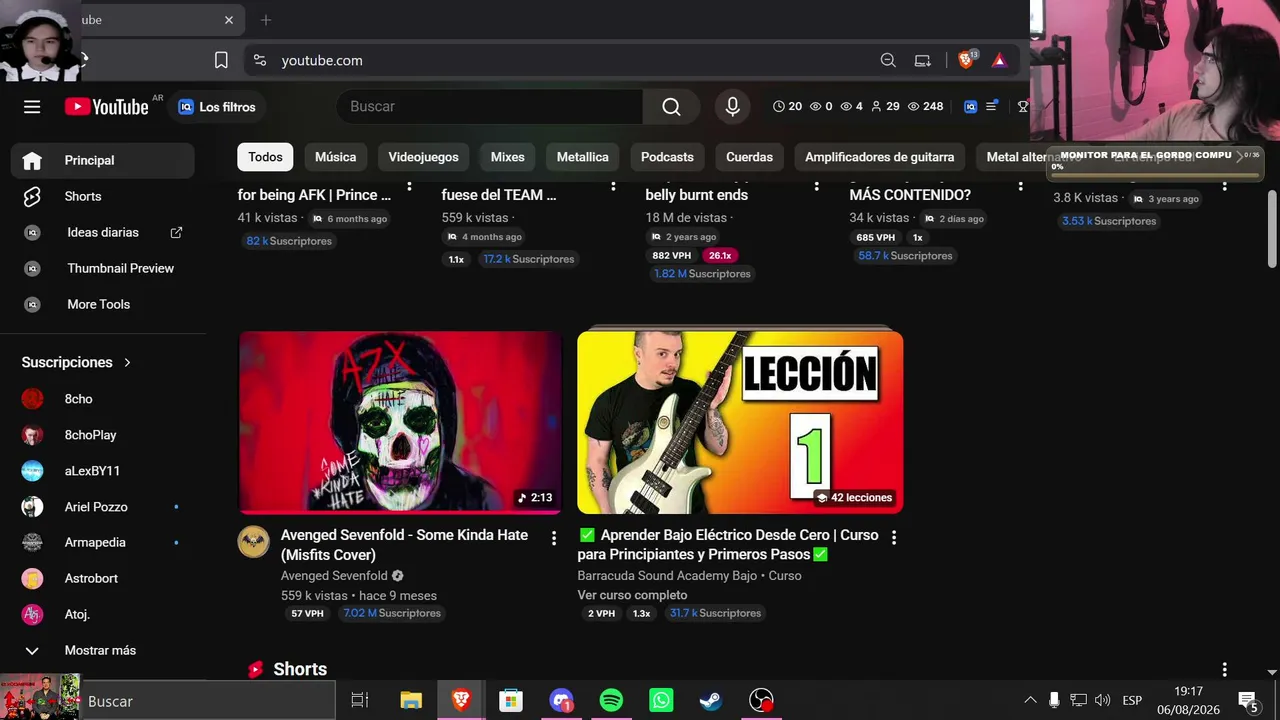The width and height of the screenshot is (1280, 720).
Task: Open WhatsApp from the taskbar
Action: point(661,700)
